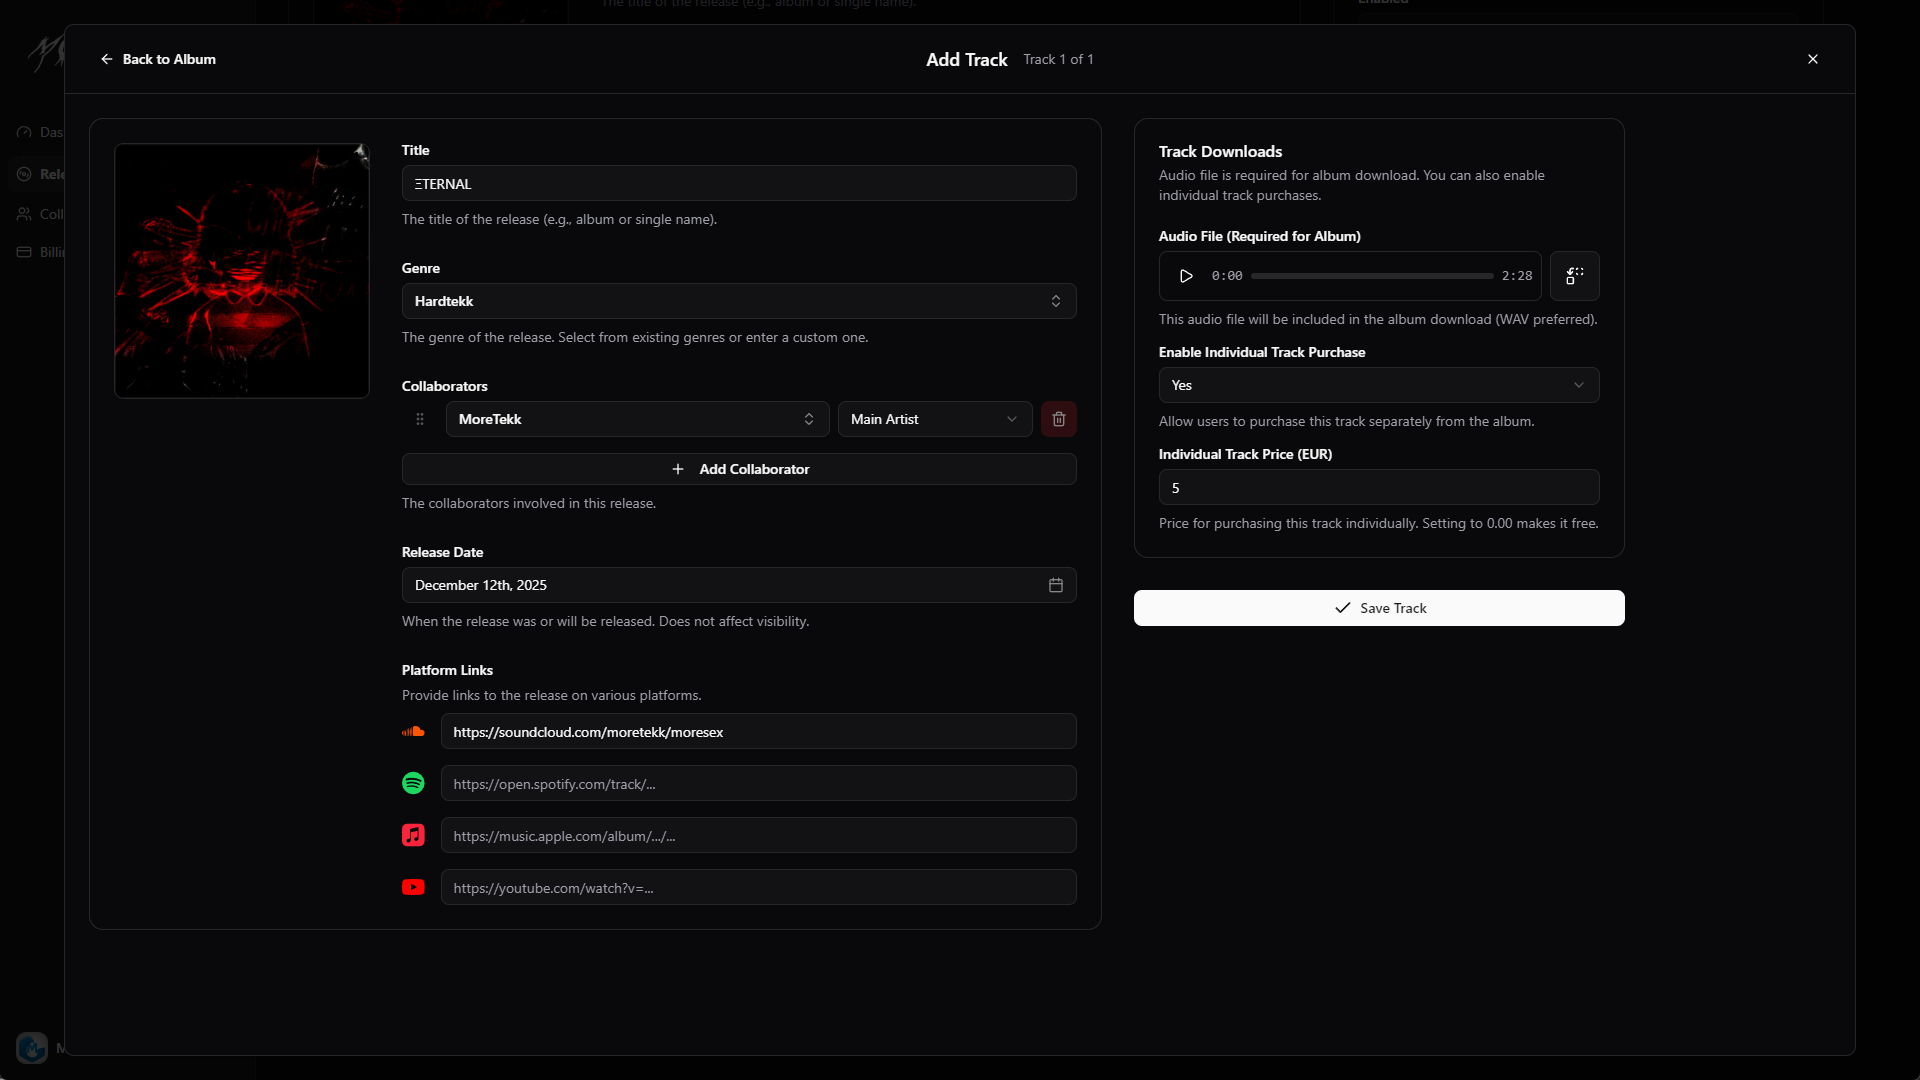
Task: Open the Genre dropdown showing Hardtekk
Action: pyautogui.click(x=739, y=300)
